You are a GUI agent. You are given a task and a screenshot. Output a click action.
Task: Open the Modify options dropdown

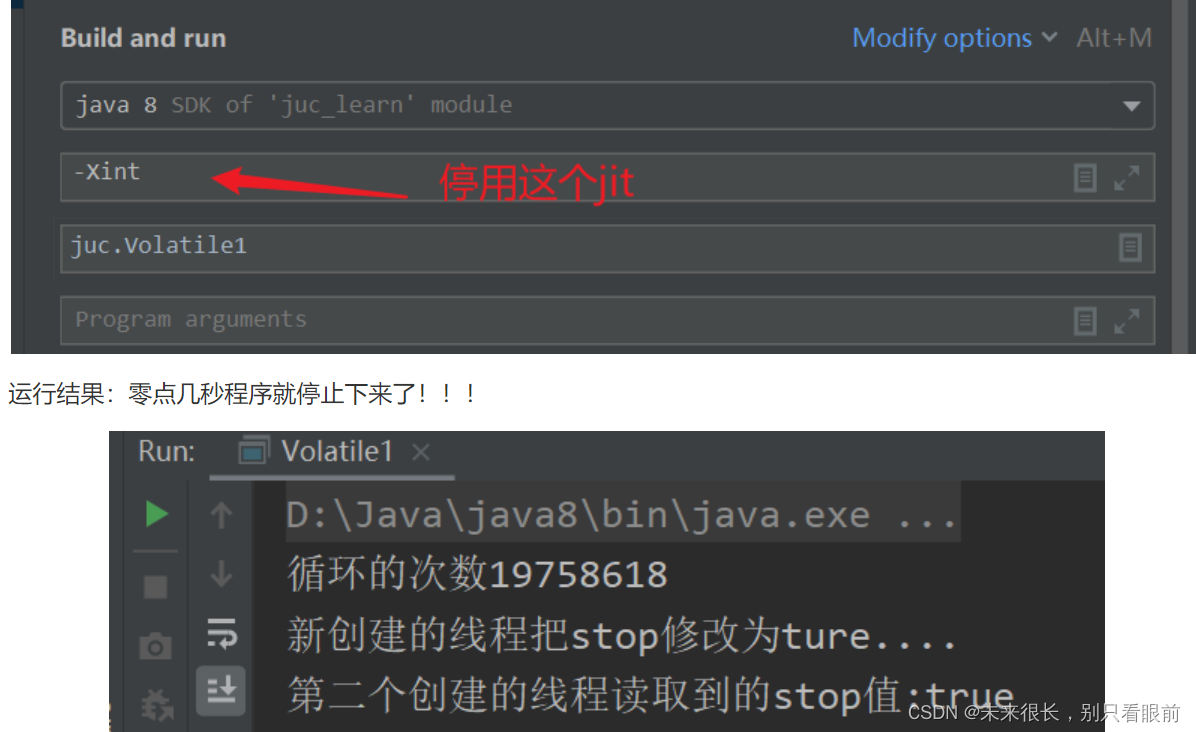[955, 37]
